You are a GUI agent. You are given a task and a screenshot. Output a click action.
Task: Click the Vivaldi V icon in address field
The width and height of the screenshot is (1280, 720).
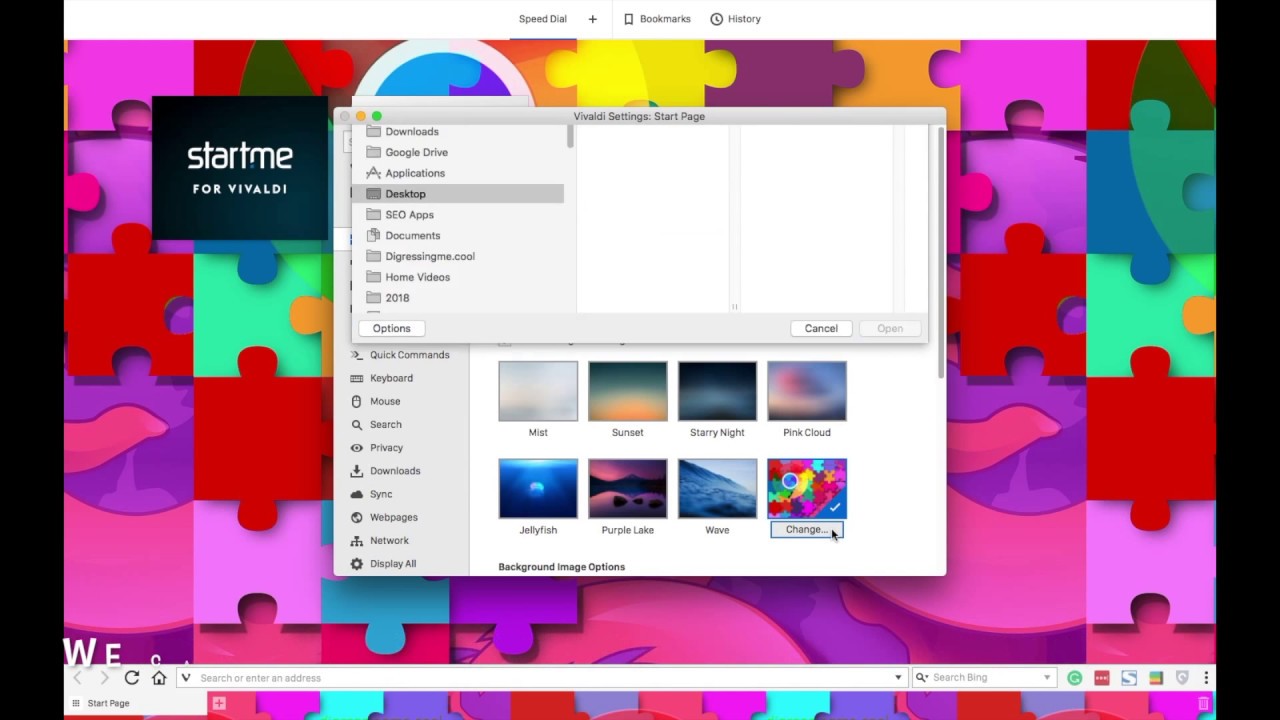185,677
